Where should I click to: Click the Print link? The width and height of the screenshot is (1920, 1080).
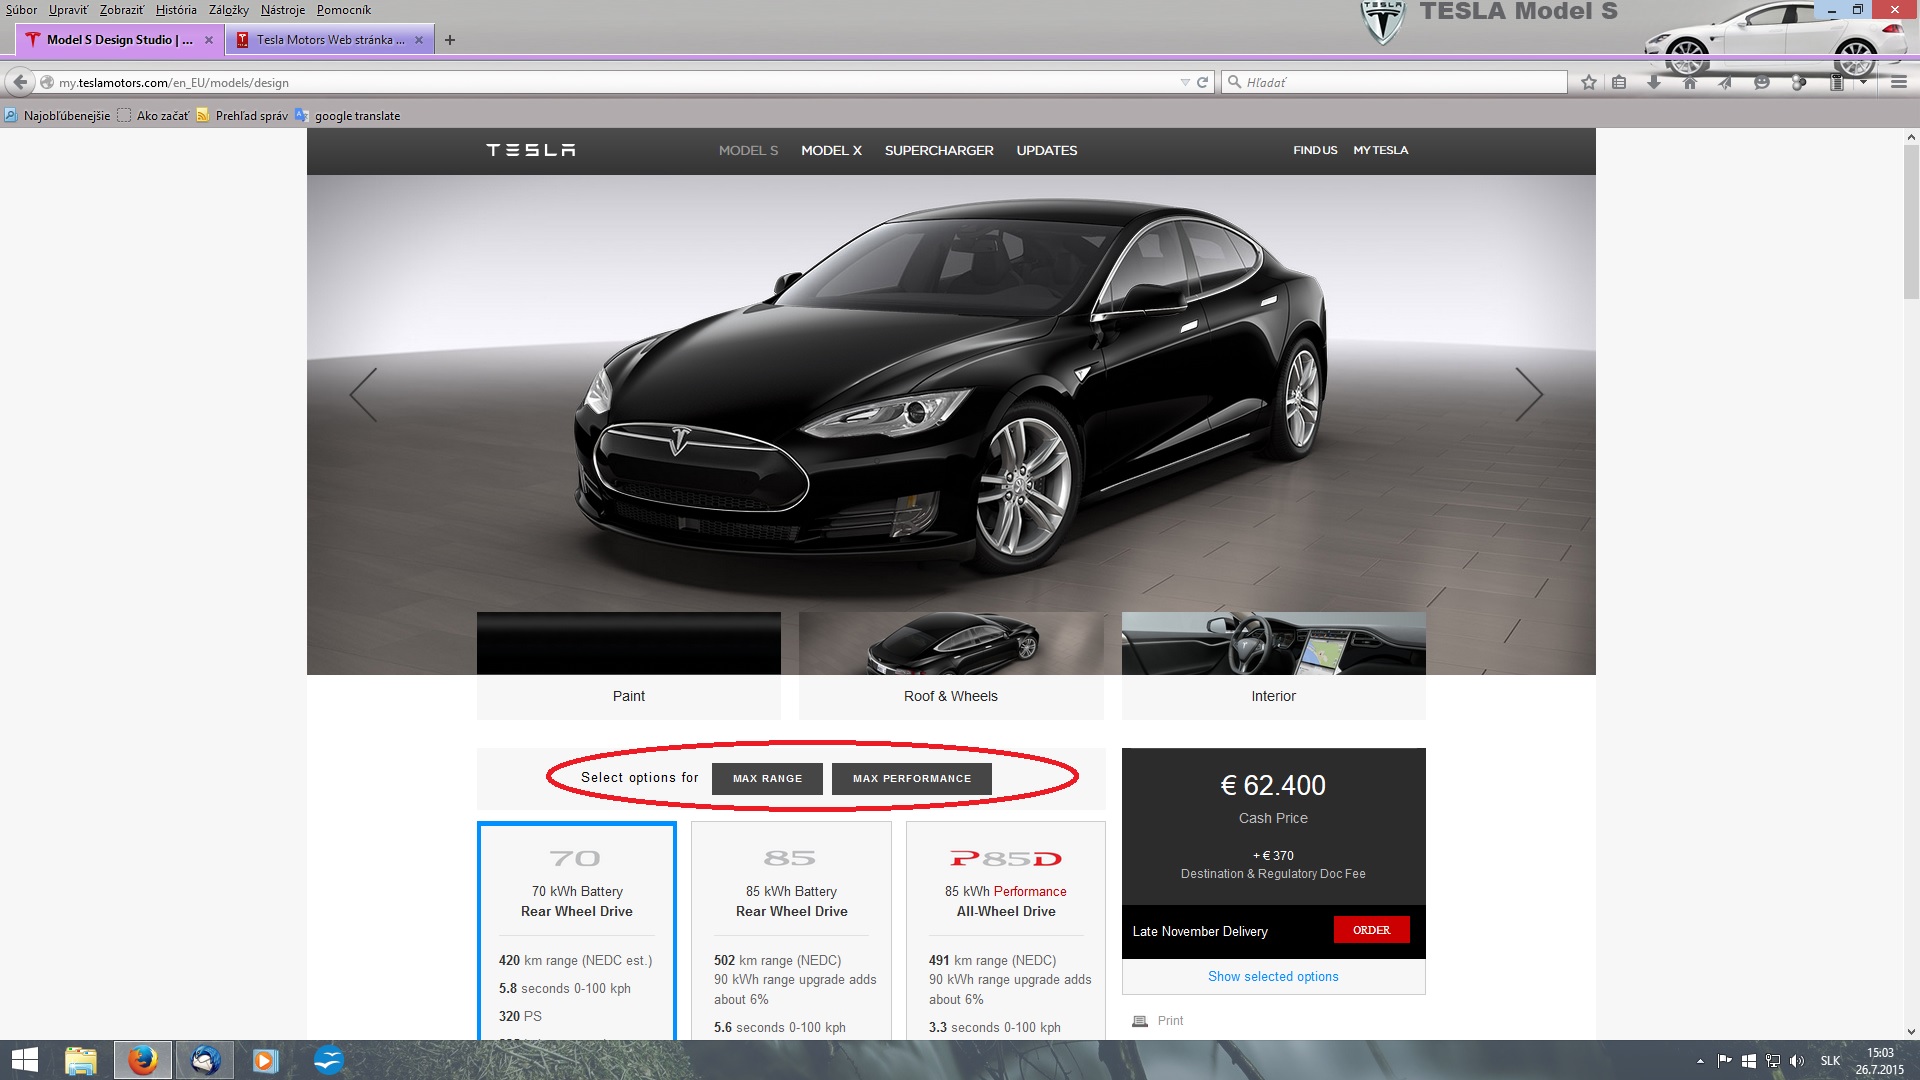[x=1170, y=1021]
